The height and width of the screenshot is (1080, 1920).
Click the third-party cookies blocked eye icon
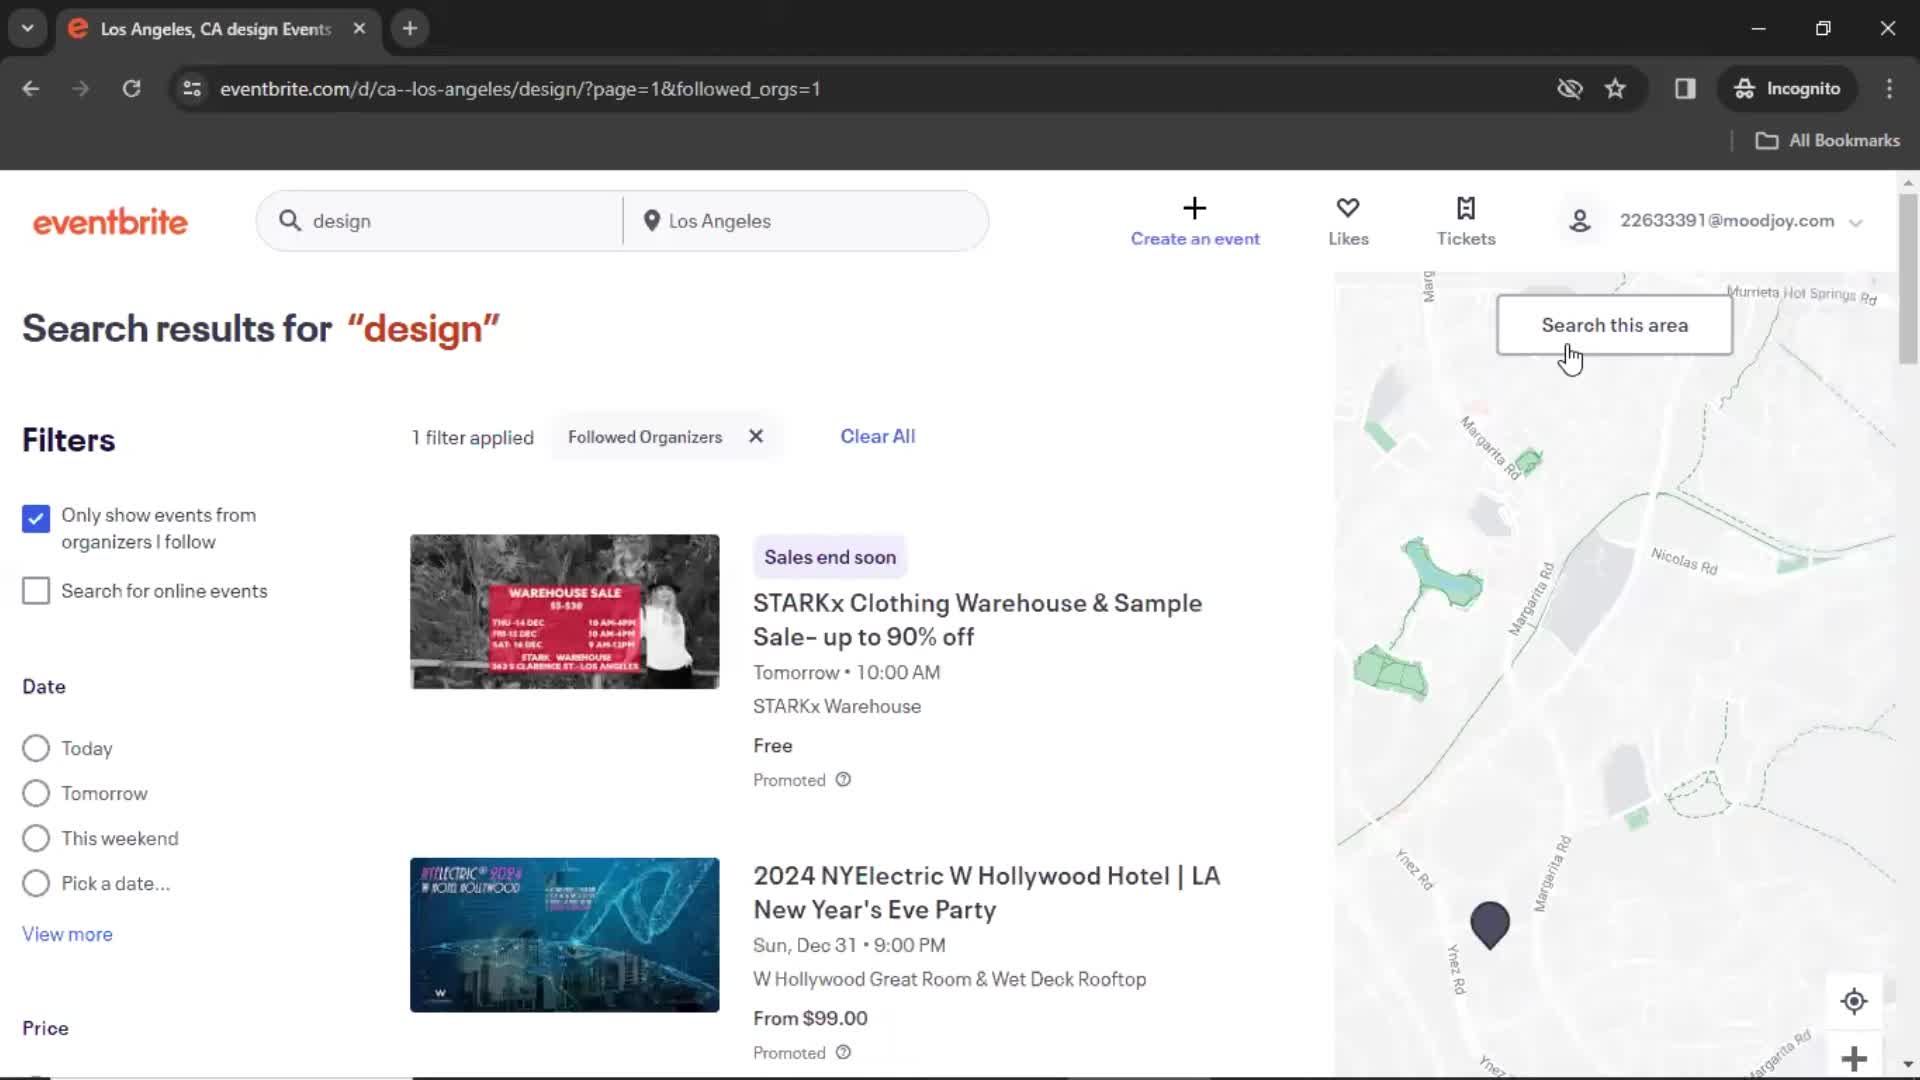(x=1570, y=89)
